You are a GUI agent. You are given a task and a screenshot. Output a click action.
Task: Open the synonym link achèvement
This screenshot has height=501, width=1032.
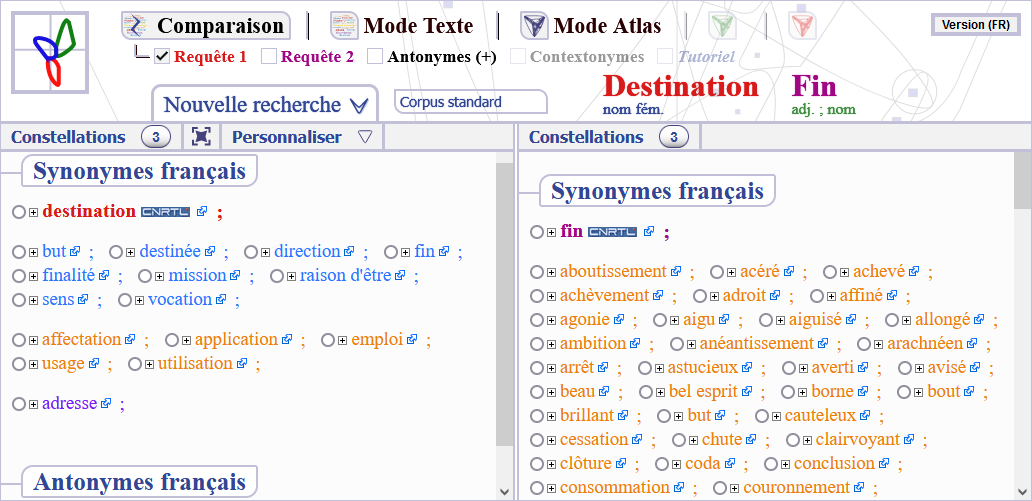coord(604,296)
